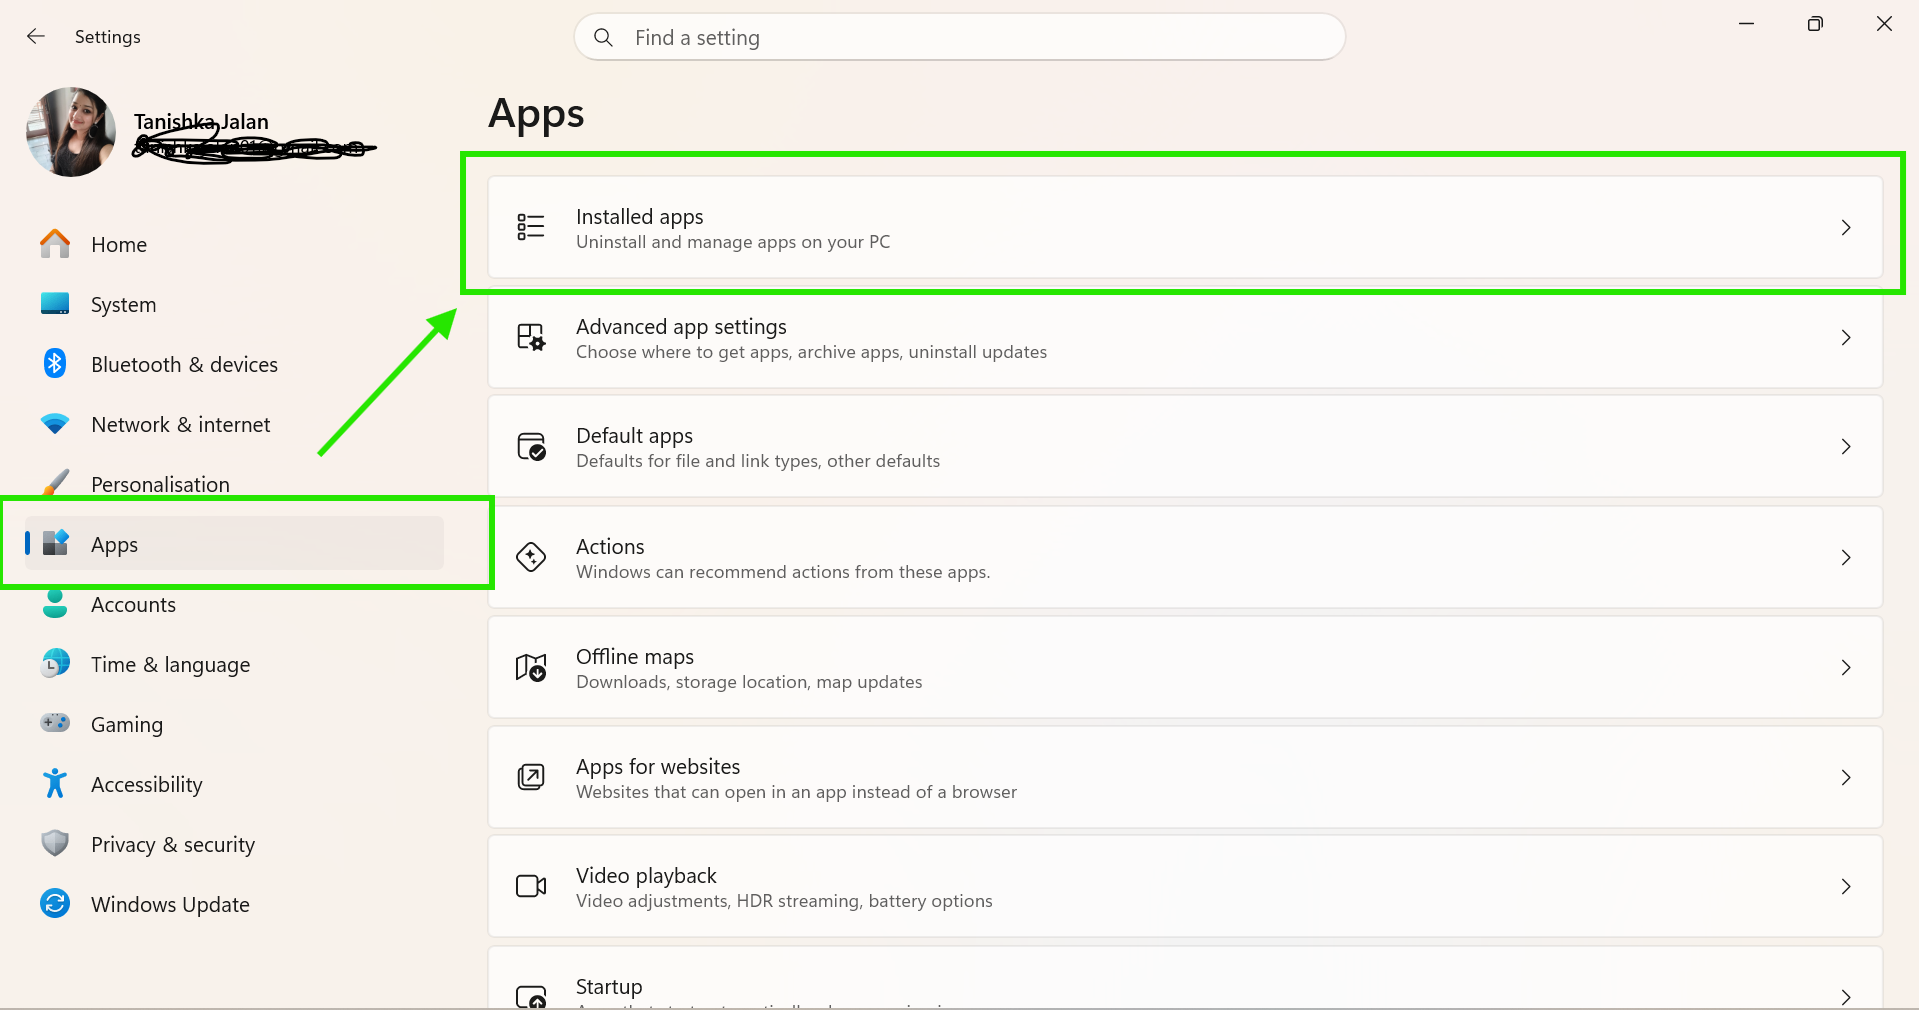Viewport: 1919px width, 1010px height.
Task: Expand Advanced app settings chevron
Action: 1846,338
